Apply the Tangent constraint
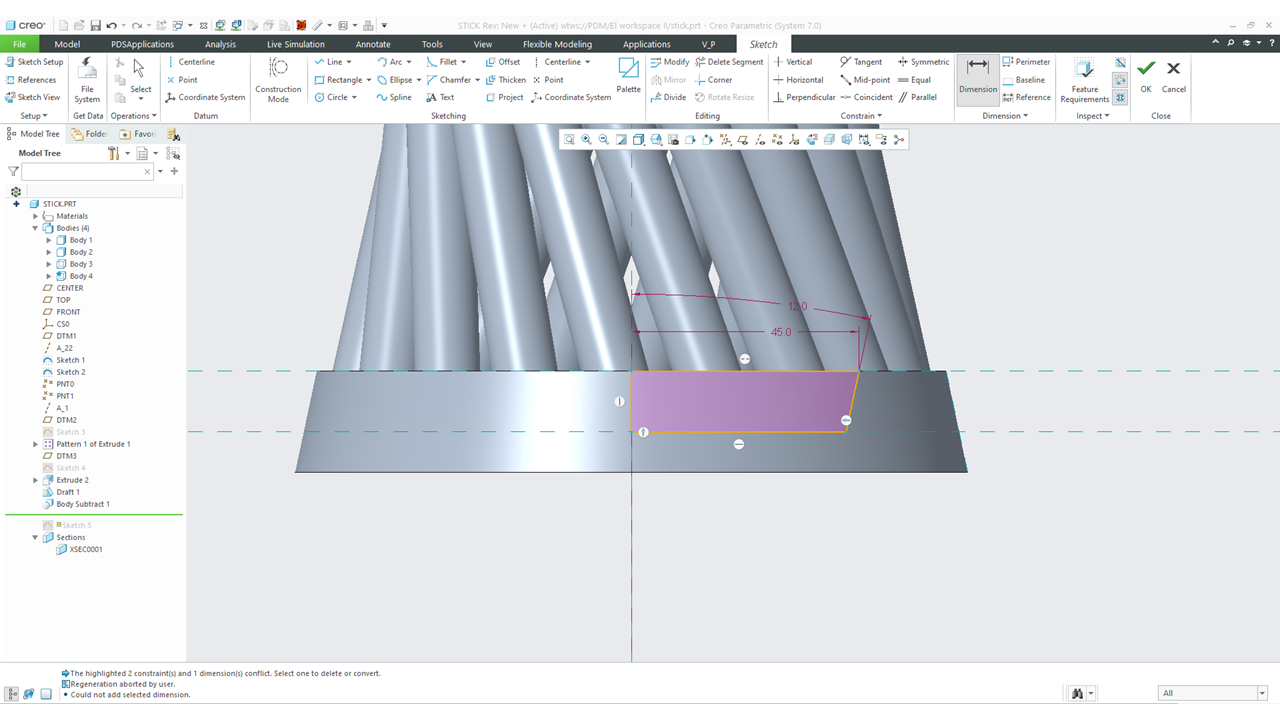This screenshot has height=720, width=1280. coord(861,62)
